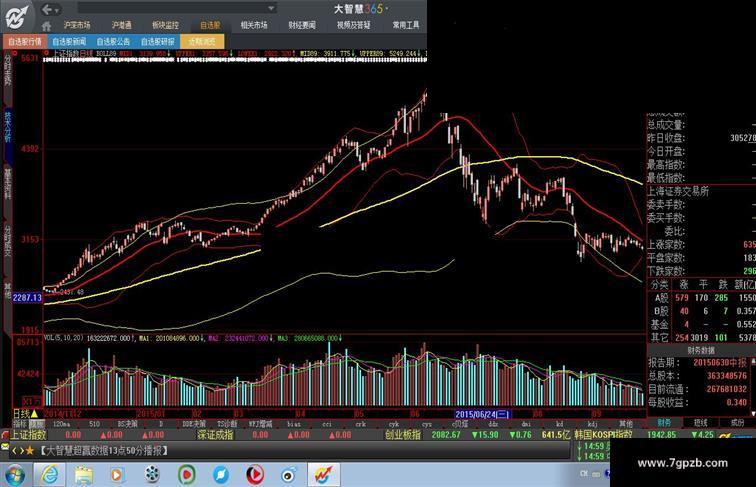Select the ddx indicator tab
Screen dimensions: 756x487
[x=493, y=424]
